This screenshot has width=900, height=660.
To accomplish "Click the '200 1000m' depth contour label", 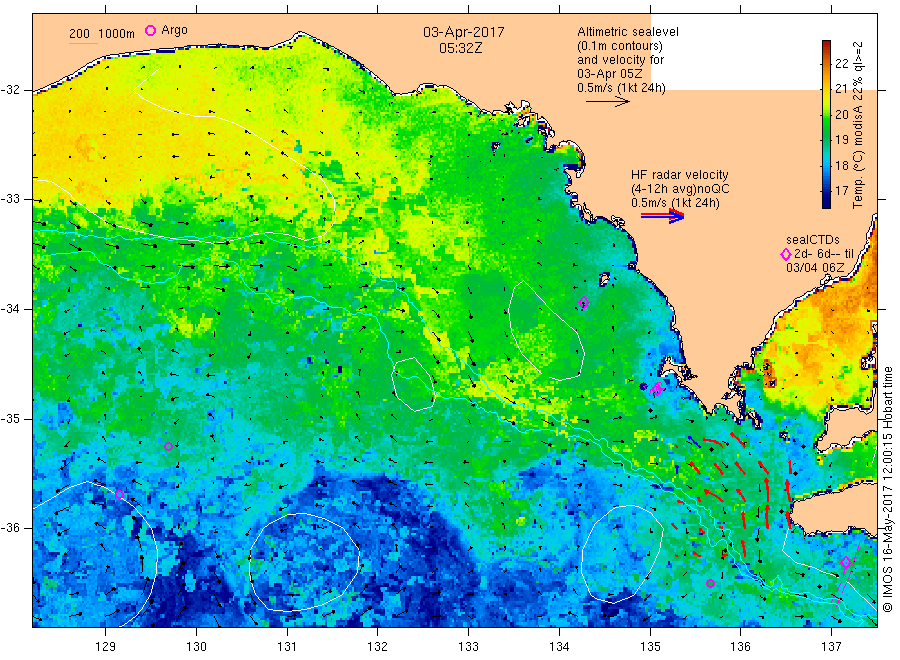I will click(102, 34).
